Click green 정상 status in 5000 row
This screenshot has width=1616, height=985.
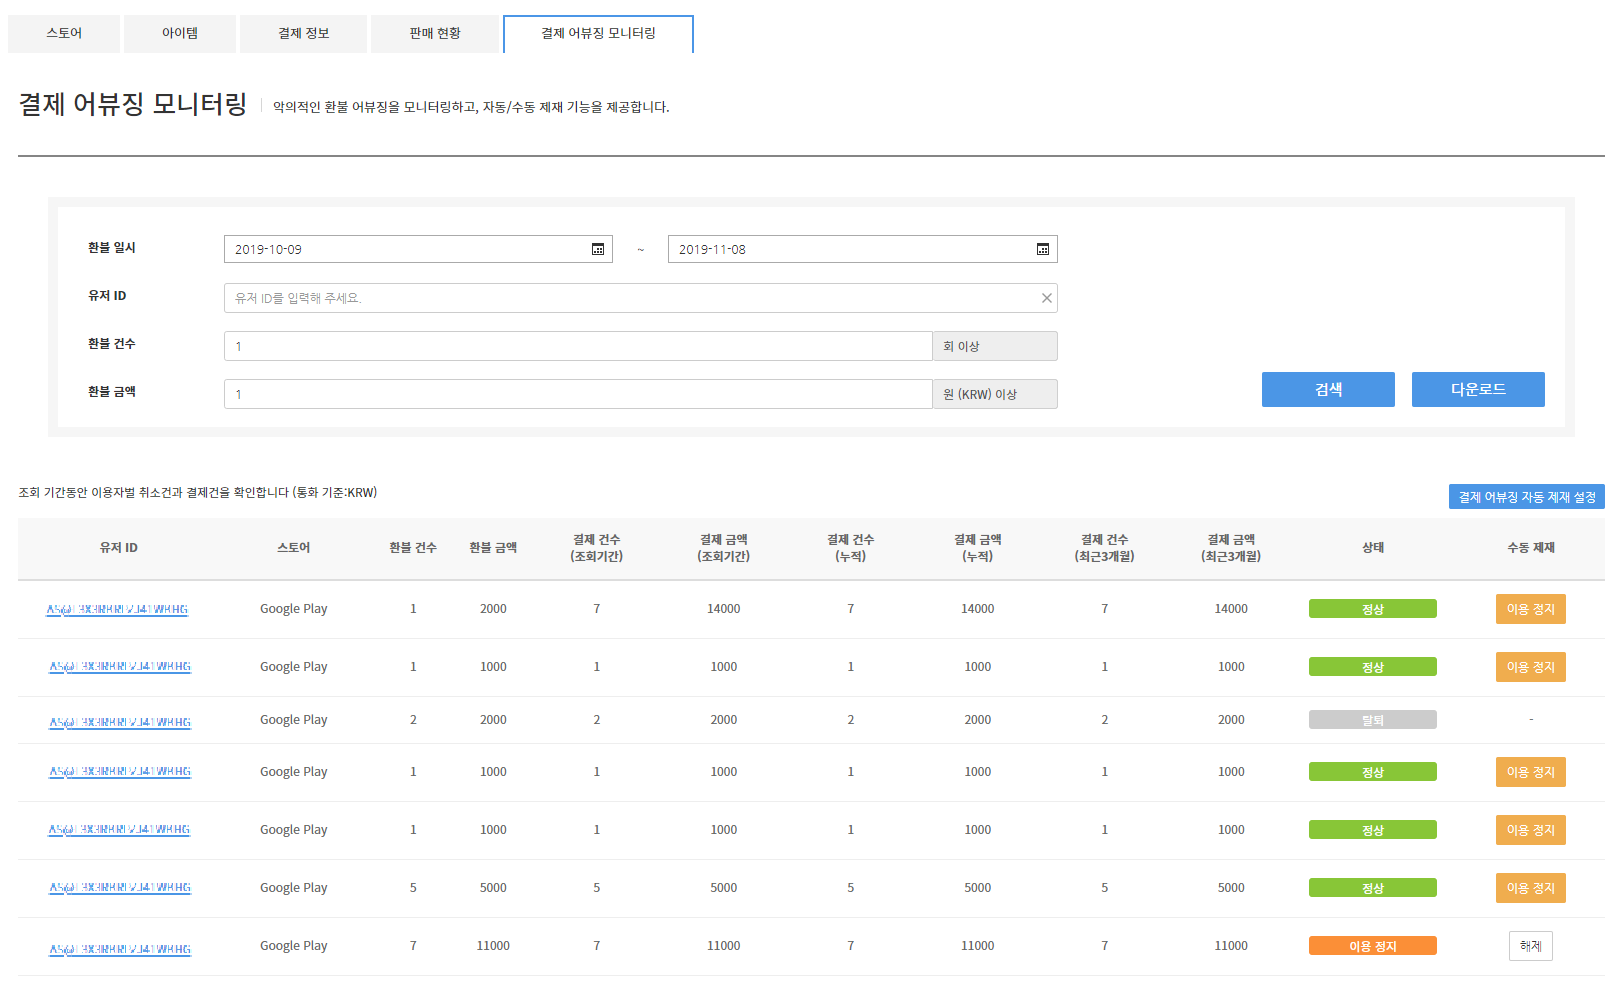click(x=1373, y=888)
